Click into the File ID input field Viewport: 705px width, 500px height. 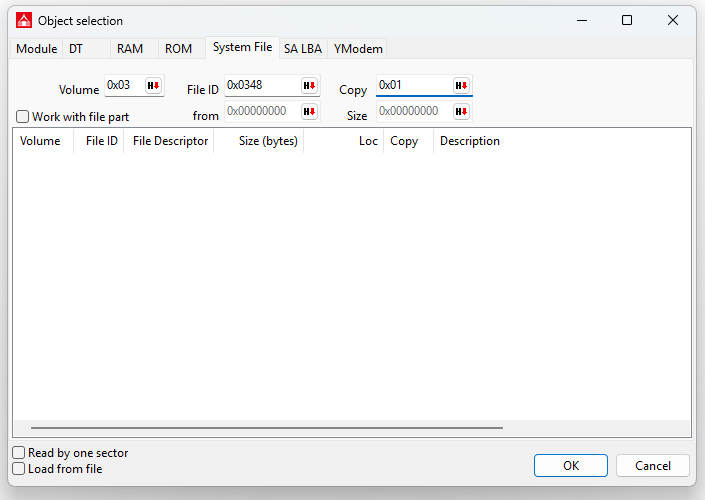click(x=260, y=86)
